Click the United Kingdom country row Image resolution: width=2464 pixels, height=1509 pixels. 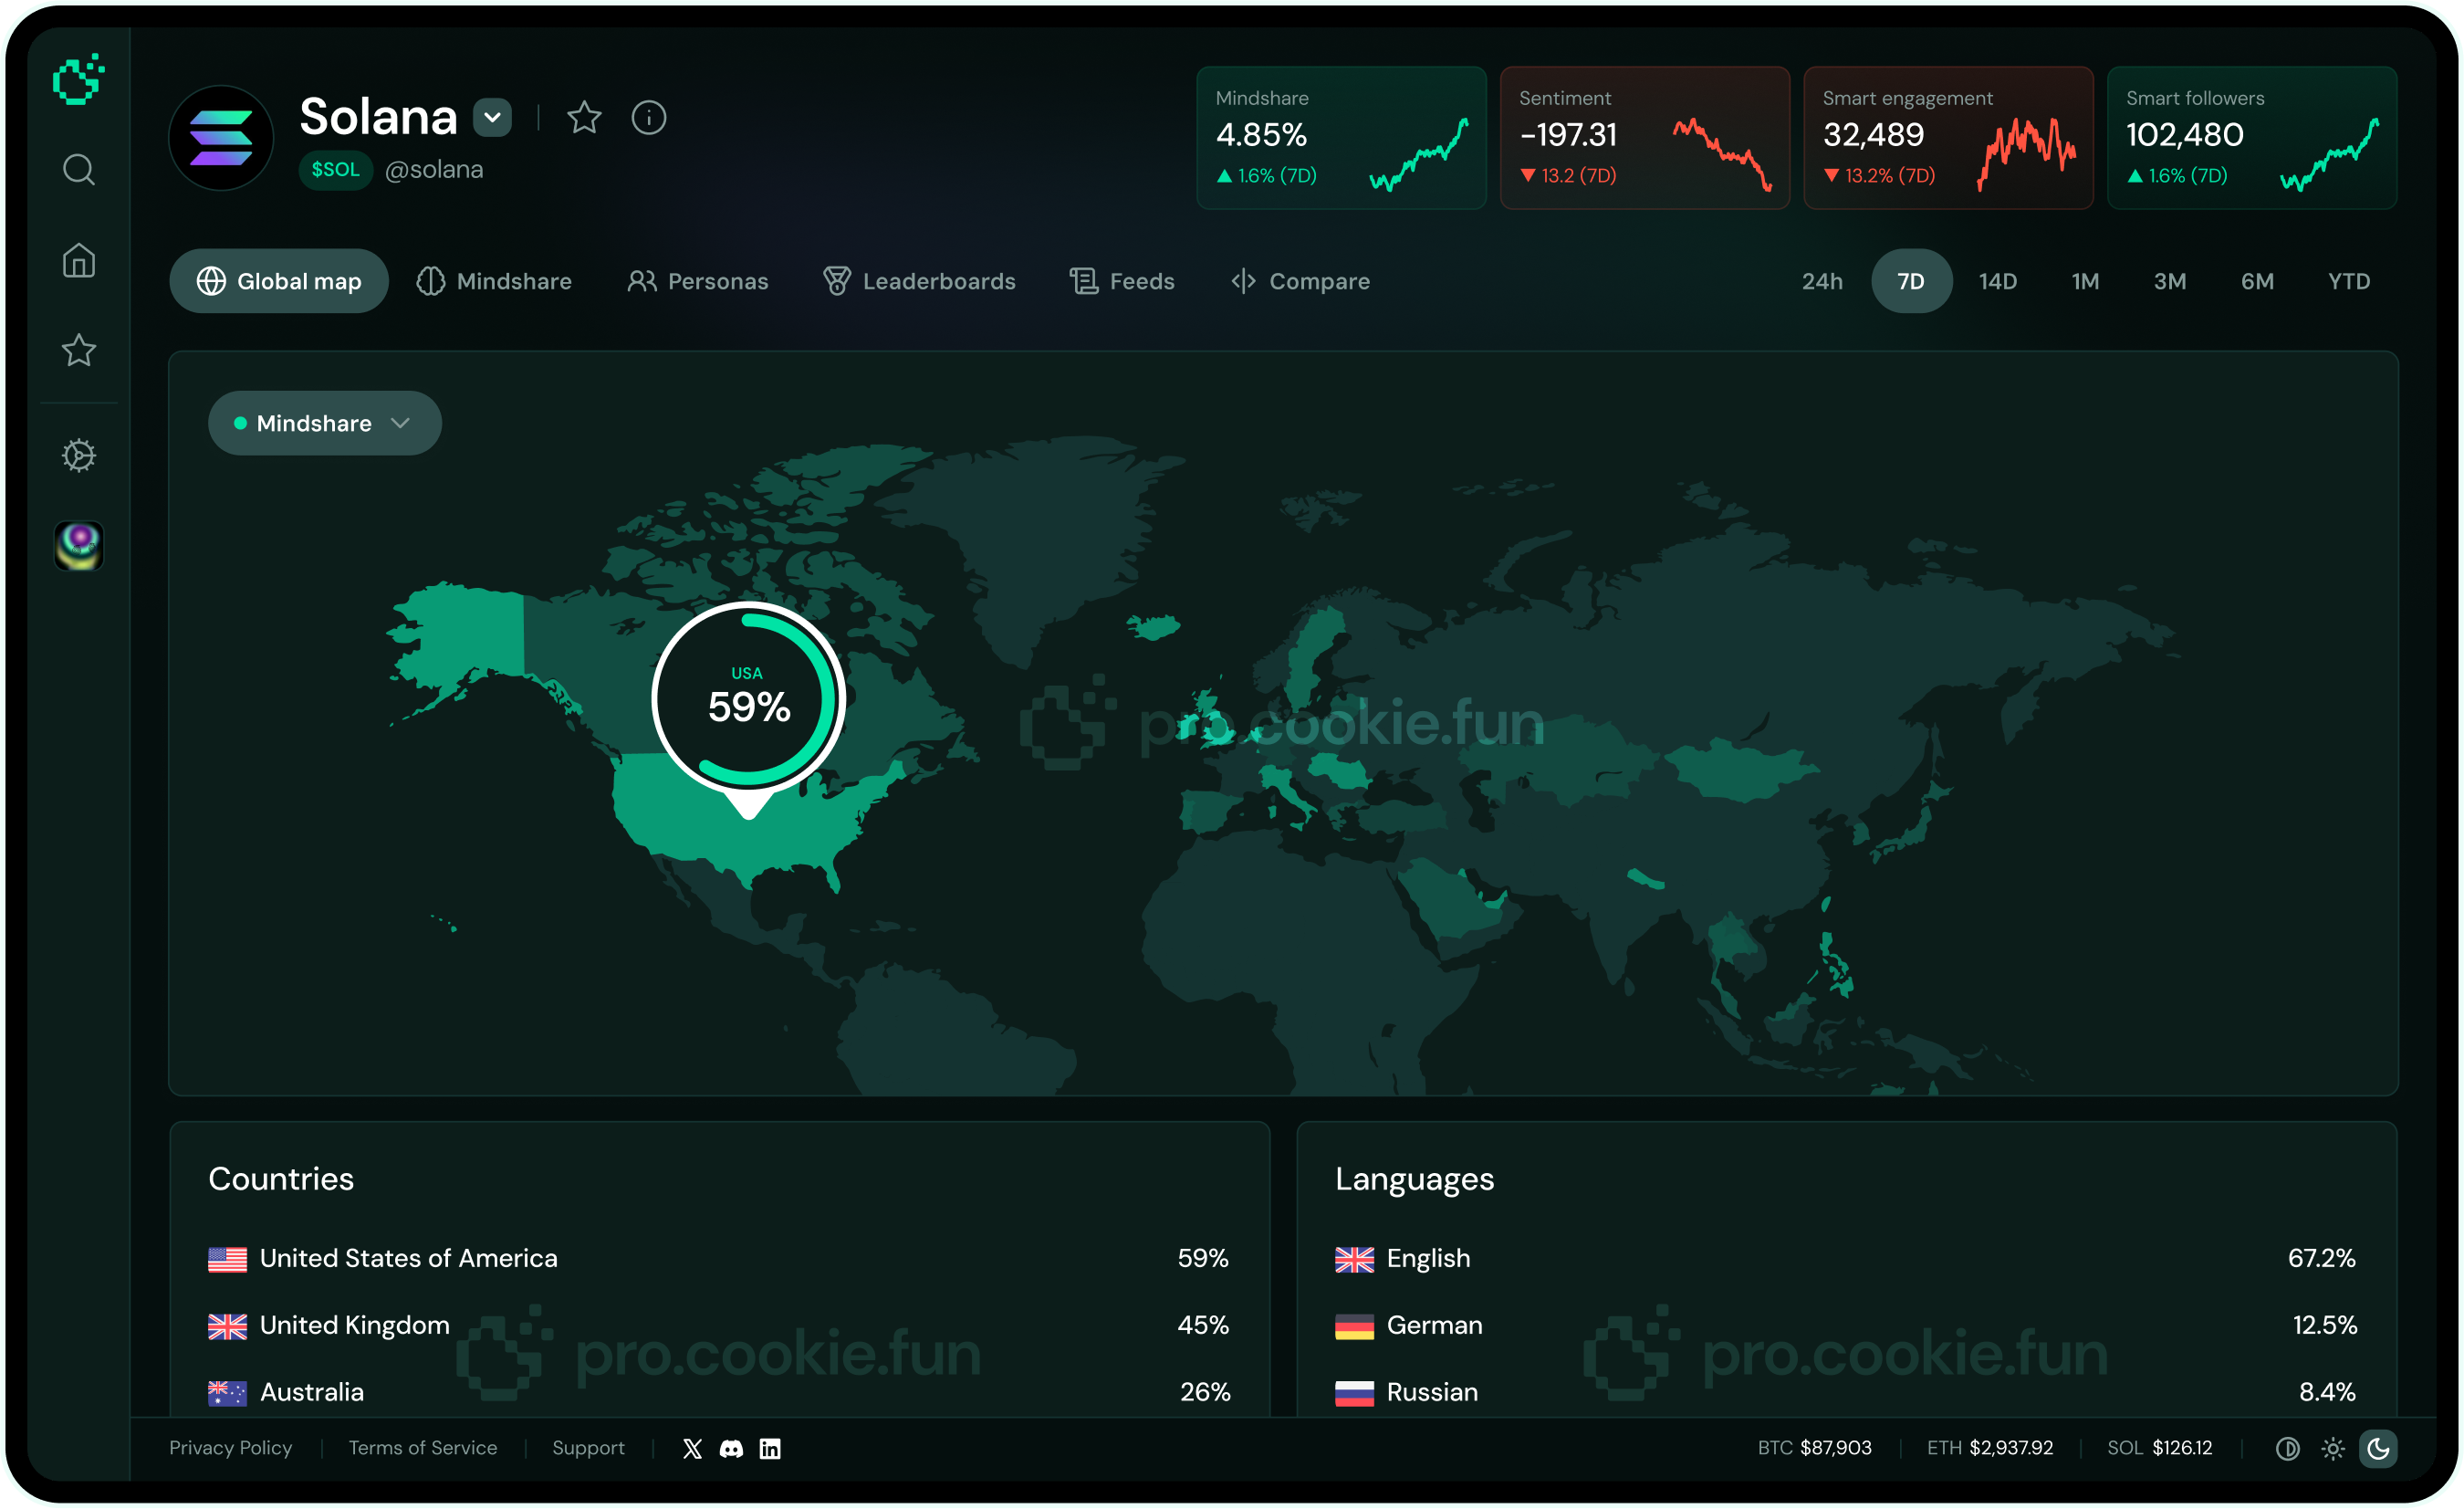click(x=718, y=1325)
